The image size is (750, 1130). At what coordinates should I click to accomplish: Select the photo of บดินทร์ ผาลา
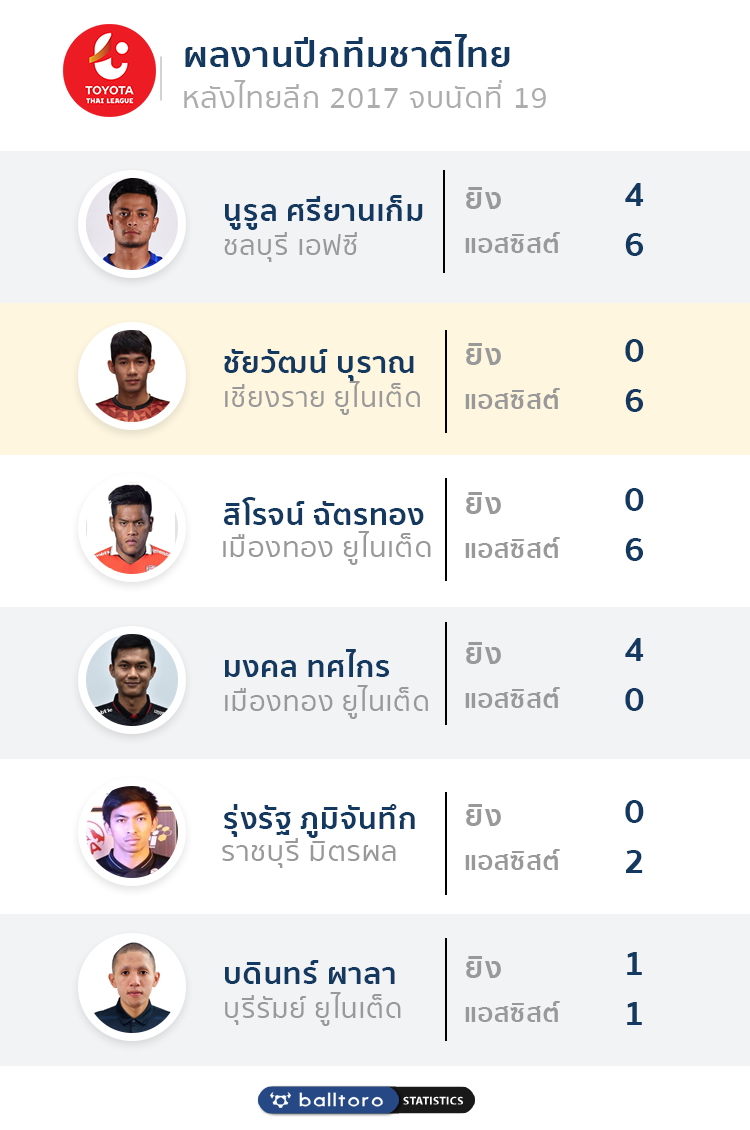point(132,987)
